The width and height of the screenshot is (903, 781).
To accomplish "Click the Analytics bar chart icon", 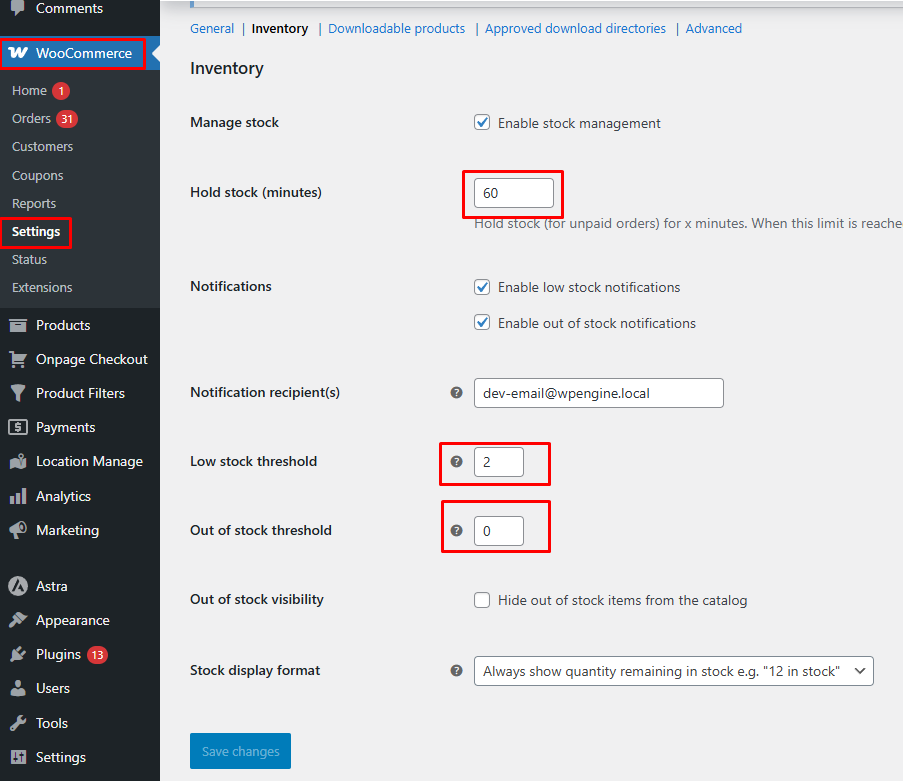I will click(x=17, y=496).
